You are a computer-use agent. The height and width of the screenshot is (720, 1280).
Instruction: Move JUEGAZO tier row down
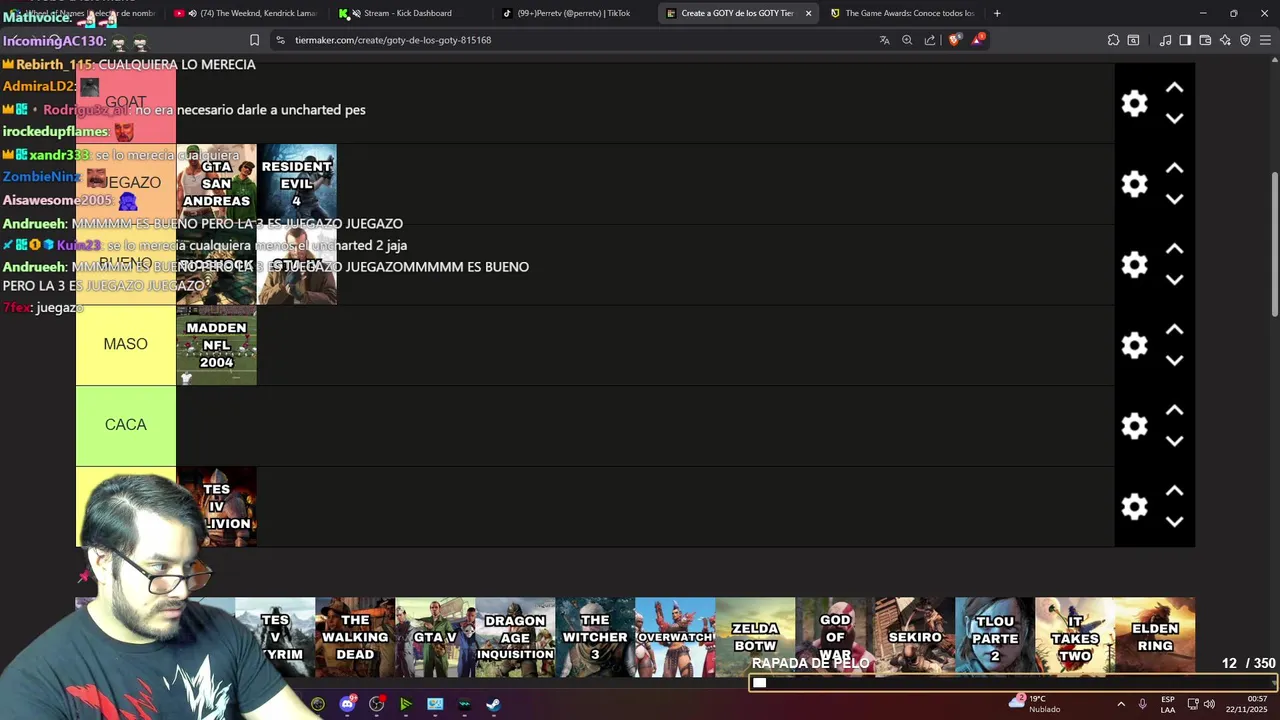click(x=1175, y=199)
